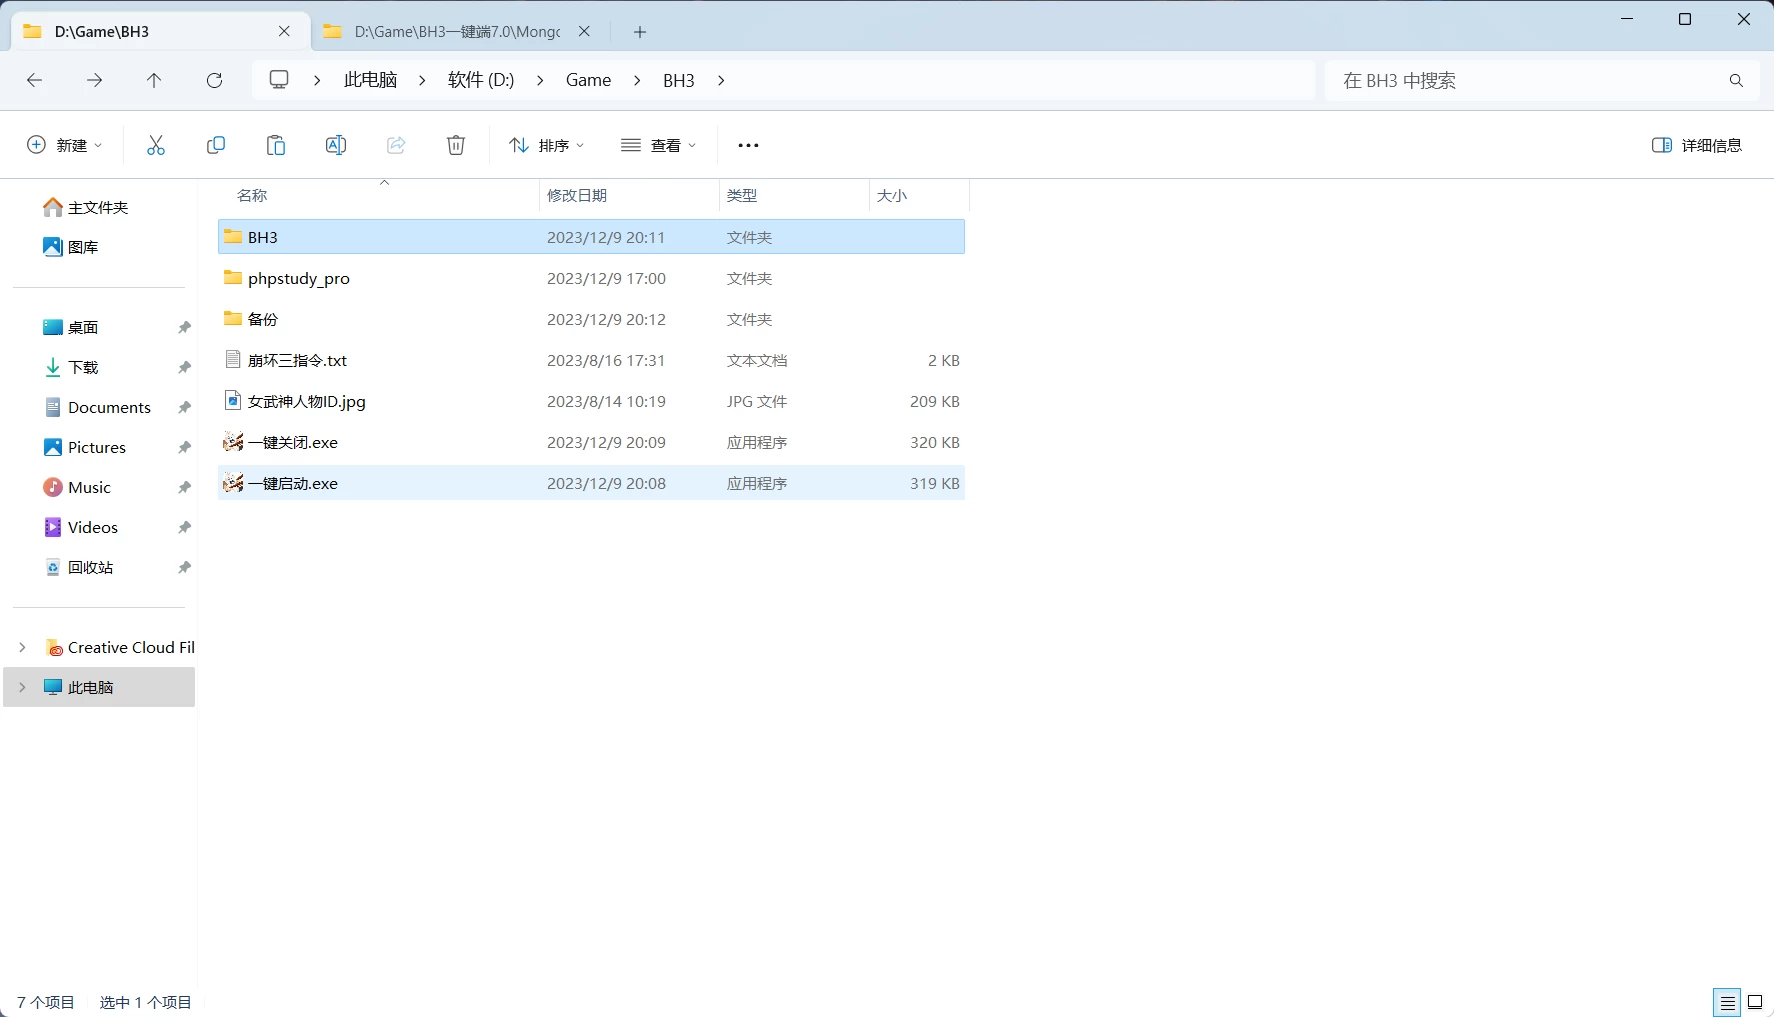The height and width of the screenshot is (1017, 1774).
Task: Select the 一键启动.exe file
Action: point(293,483)
